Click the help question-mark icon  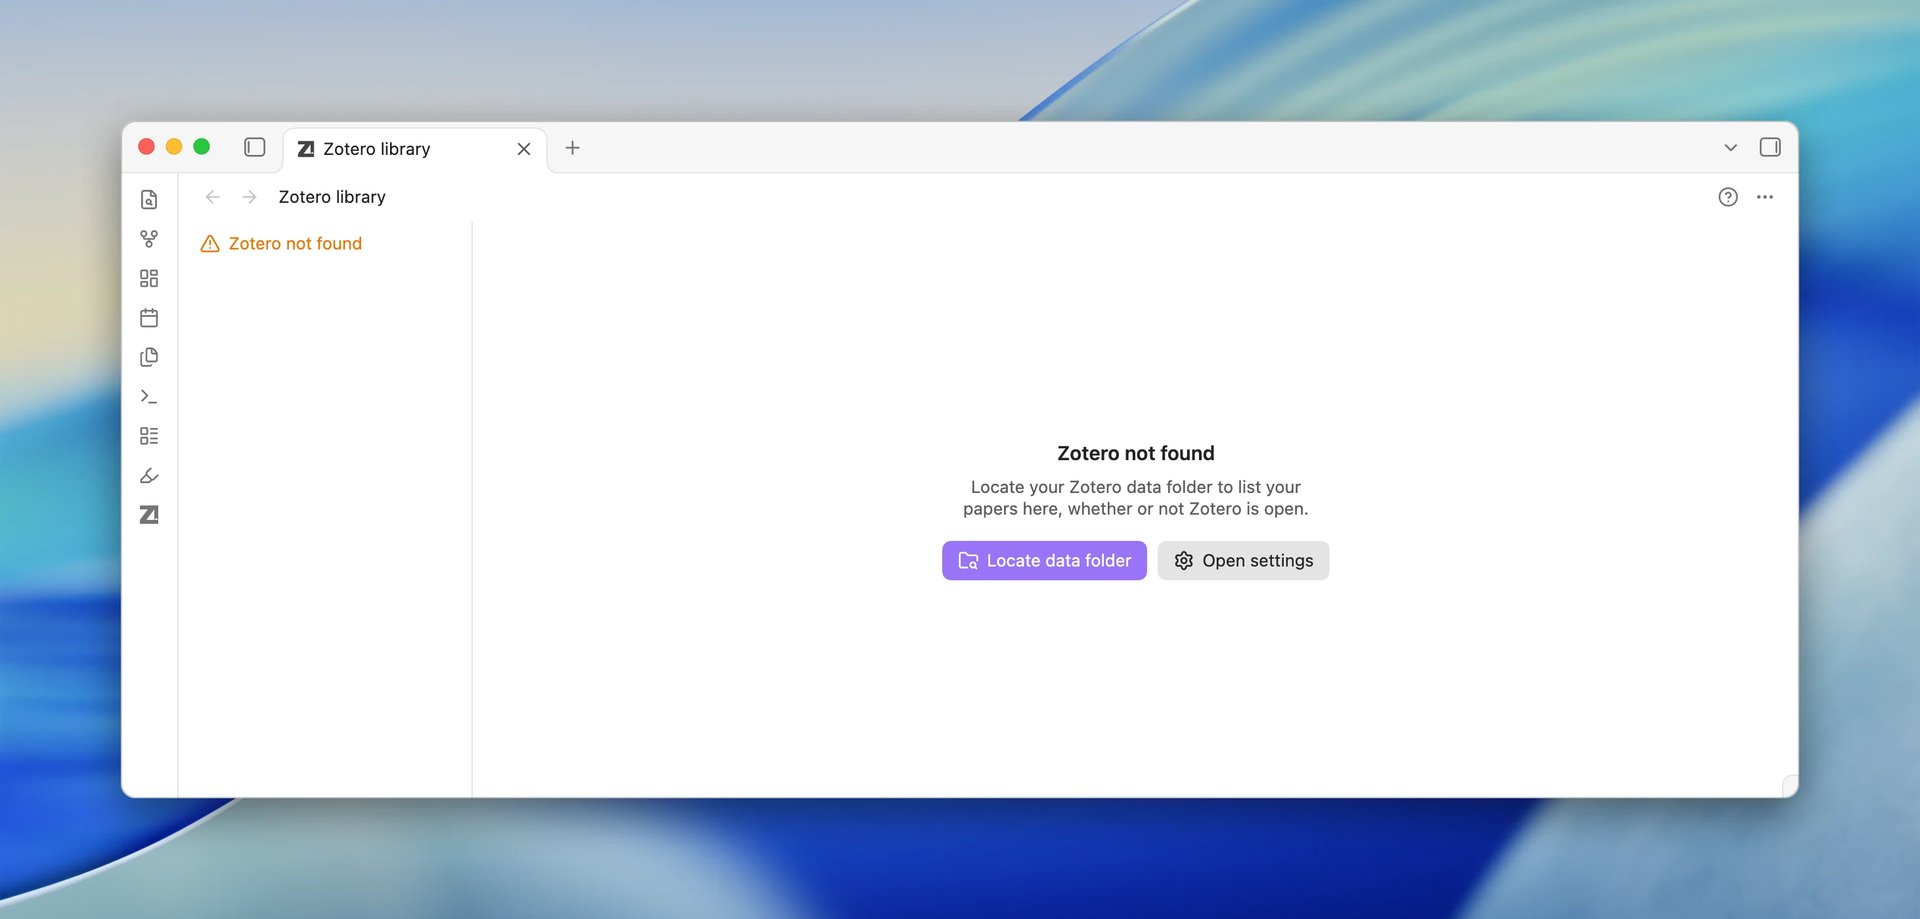(x=1728, y=197)
